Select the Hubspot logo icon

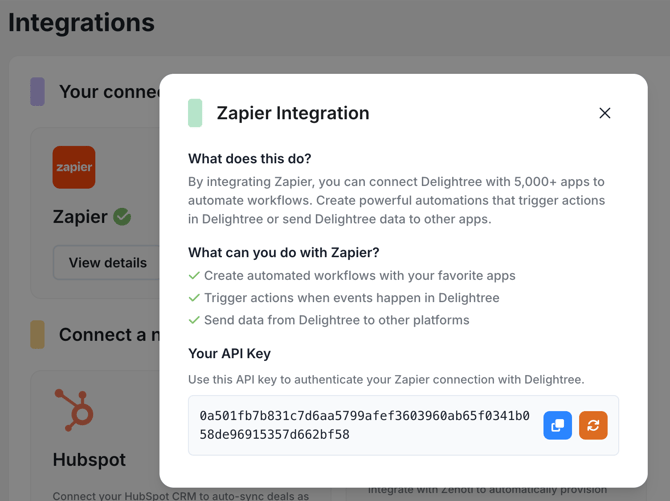(x=74, y=410)
